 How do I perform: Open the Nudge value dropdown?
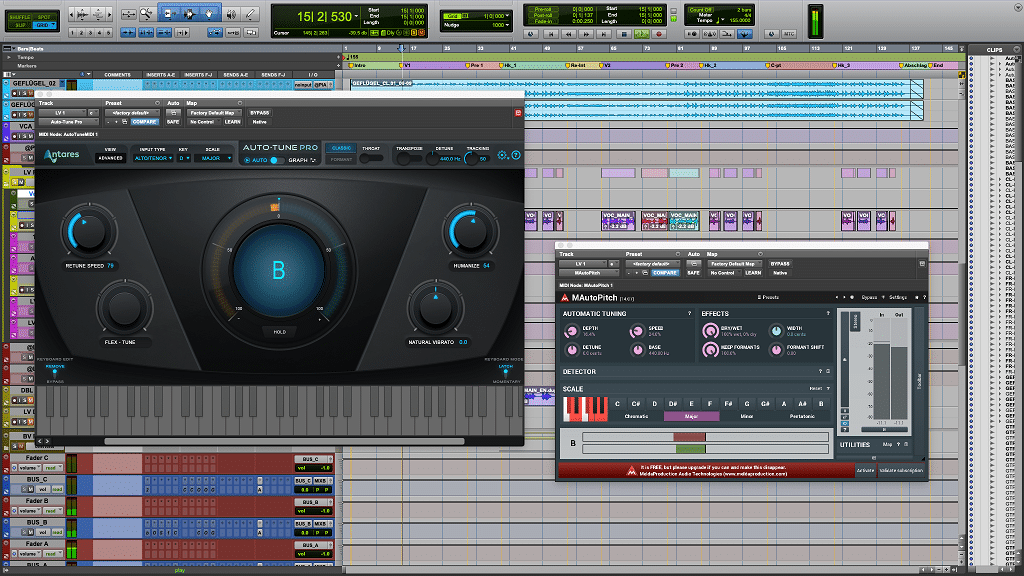[507, 25]
